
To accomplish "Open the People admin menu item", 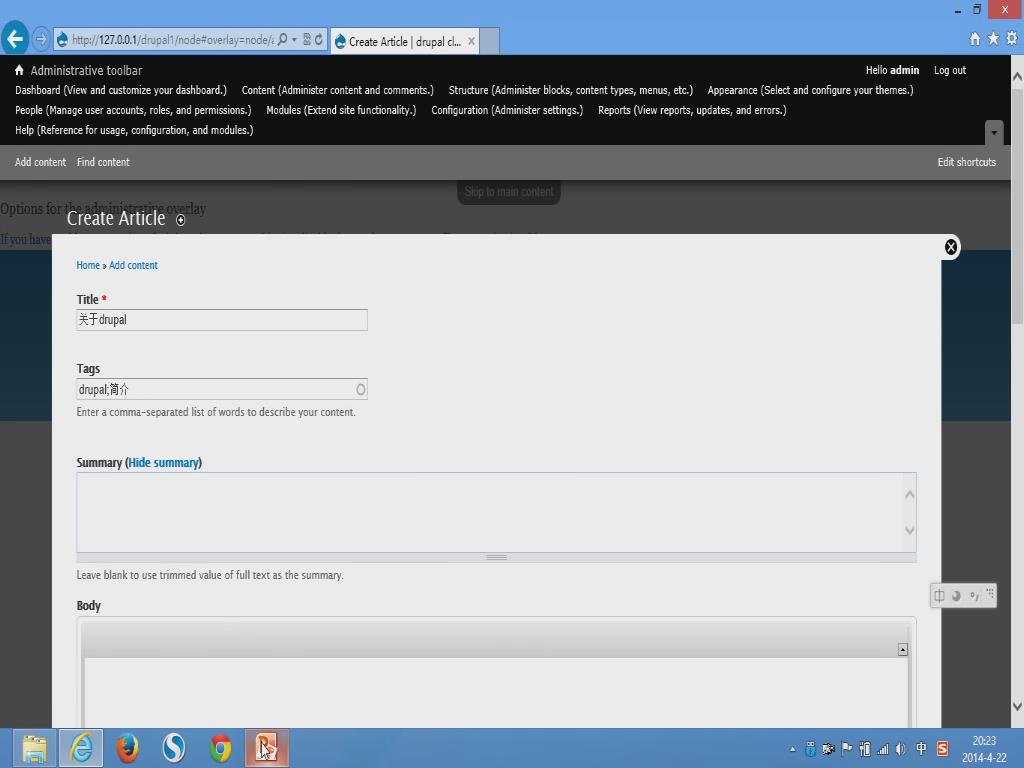I will click(x=133, y=110).
